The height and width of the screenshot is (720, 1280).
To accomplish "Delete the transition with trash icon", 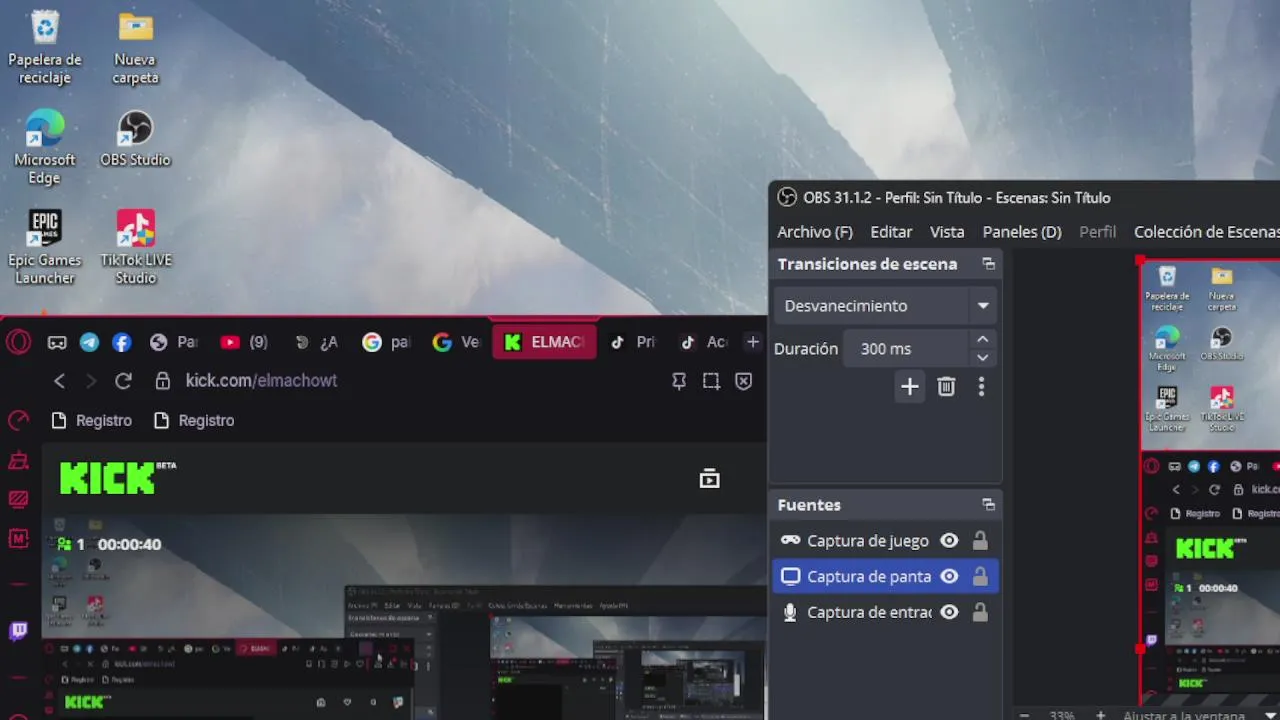I will [x=946, y=387].
